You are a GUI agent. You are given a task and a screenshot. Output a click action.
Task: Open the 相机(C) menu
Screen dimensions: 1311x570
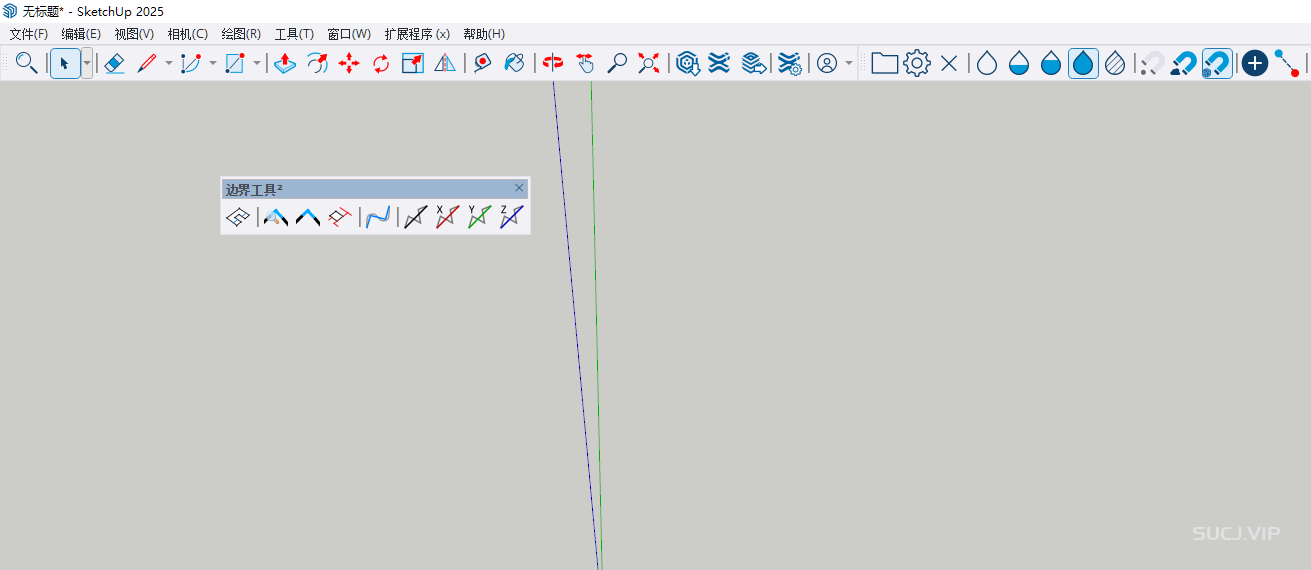pyautogui.click(x=188, y=34)
